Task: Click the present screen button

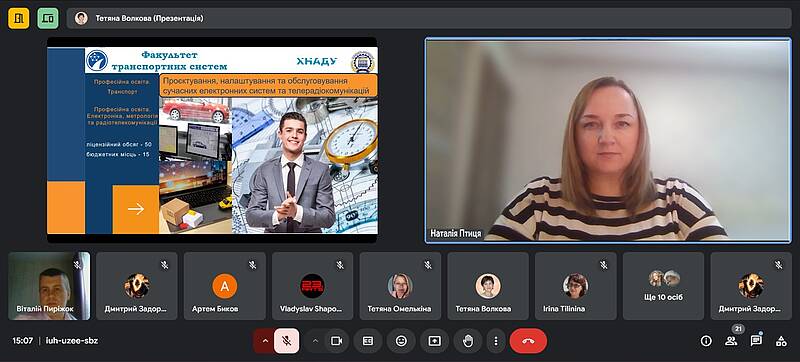Action: point(435,341)
